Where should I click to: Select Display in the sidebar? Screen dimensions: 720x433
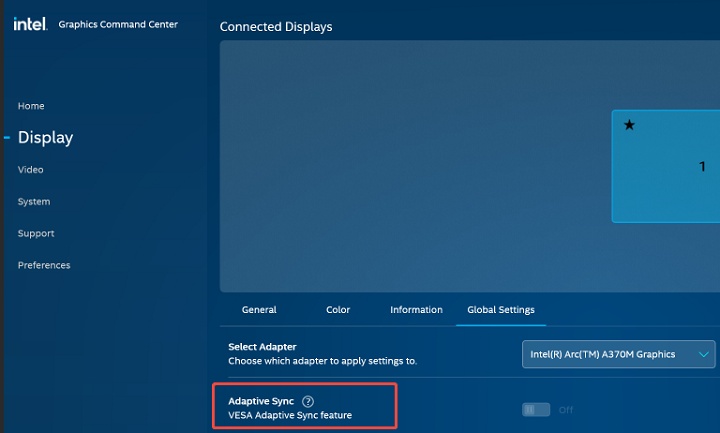[x=45, y=137]
